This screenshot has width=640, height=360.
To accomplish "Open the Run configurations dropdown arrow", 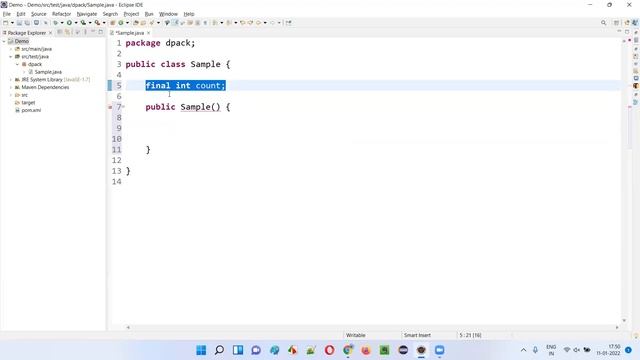I will click(76, 23).
